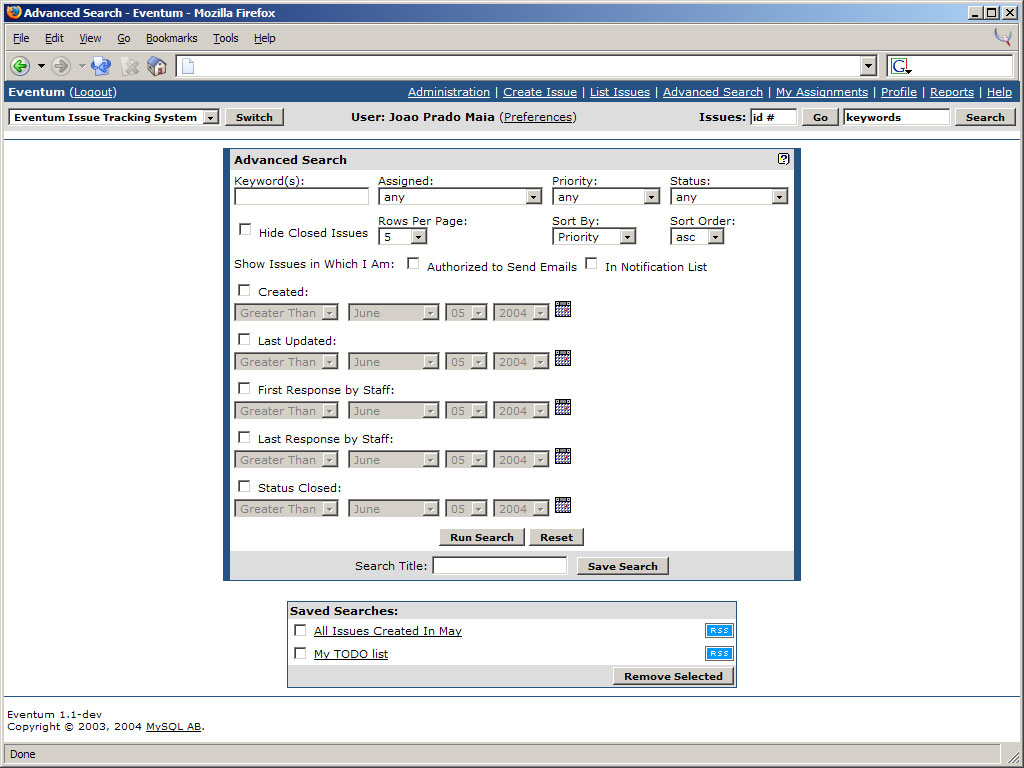Click the Status Closed calendar icon
Image resolution: width=1024 pixels, height=768 pixels.
pyautogui.click(x=562, y=506)
